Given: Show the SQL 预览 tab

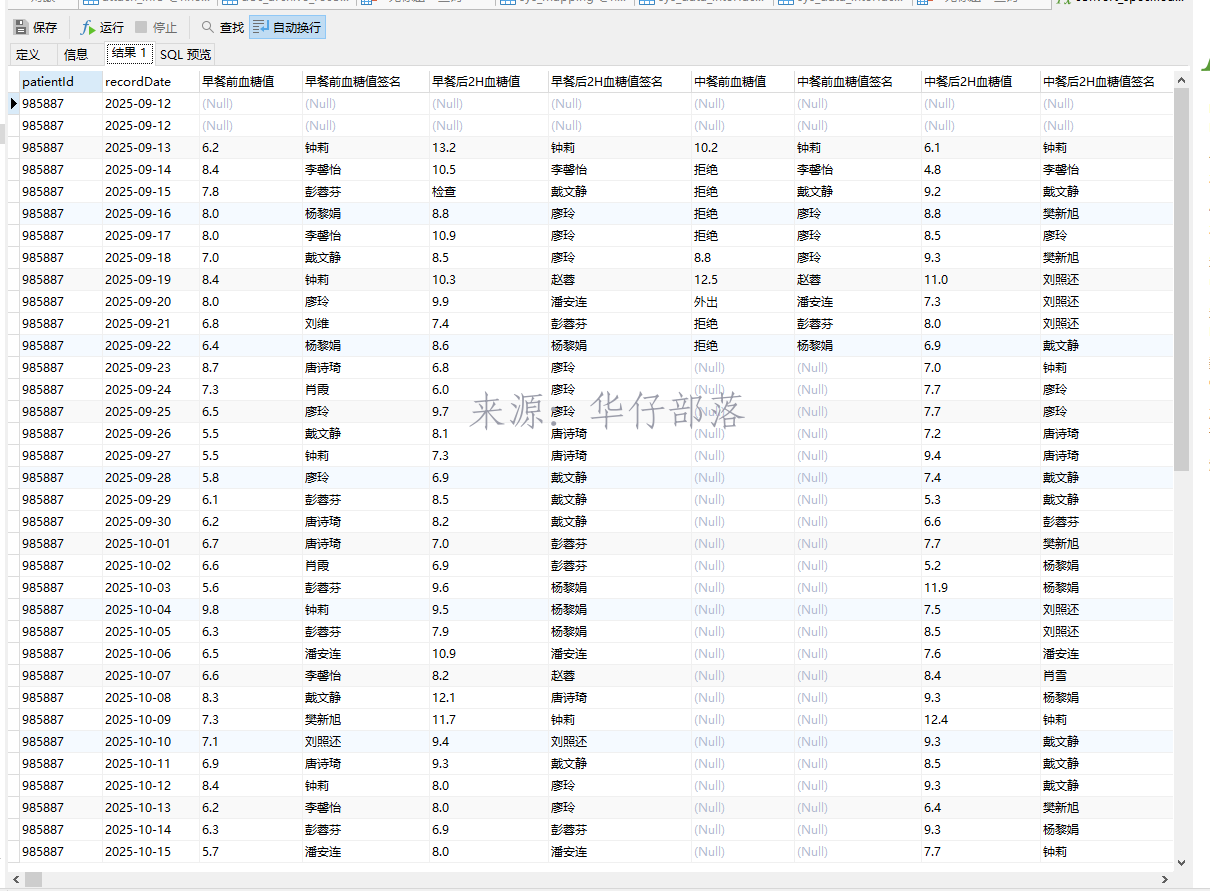Looking at the screenshot, I should tap(185, 55).
